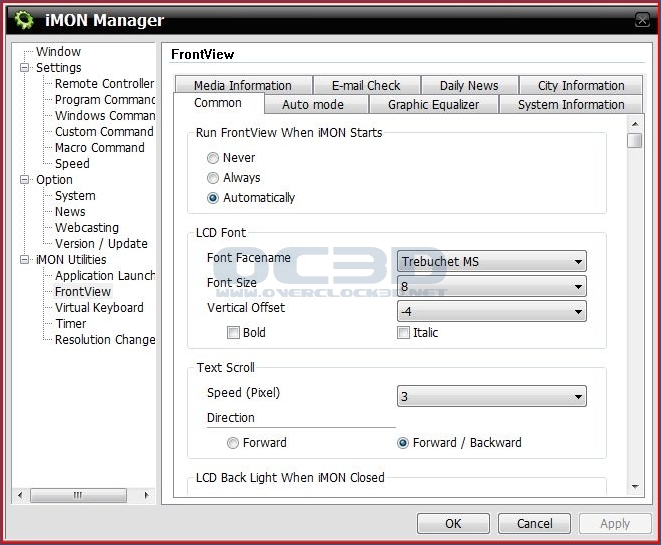The image size is (661, 545).
Task: Click the Cancel button
Action: click(534, 524)
